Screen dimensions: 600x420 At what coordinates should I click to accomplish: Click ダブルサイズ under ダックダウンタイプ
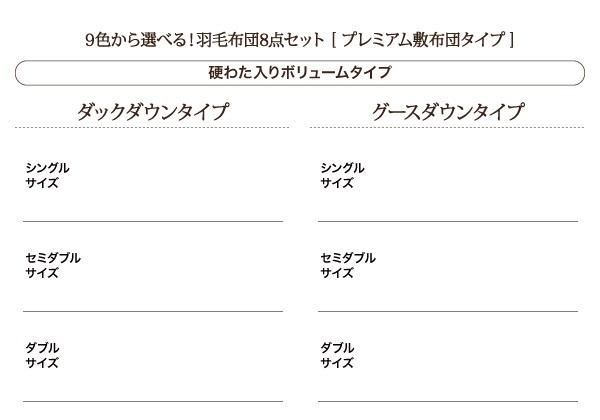[x=42, y=355]
